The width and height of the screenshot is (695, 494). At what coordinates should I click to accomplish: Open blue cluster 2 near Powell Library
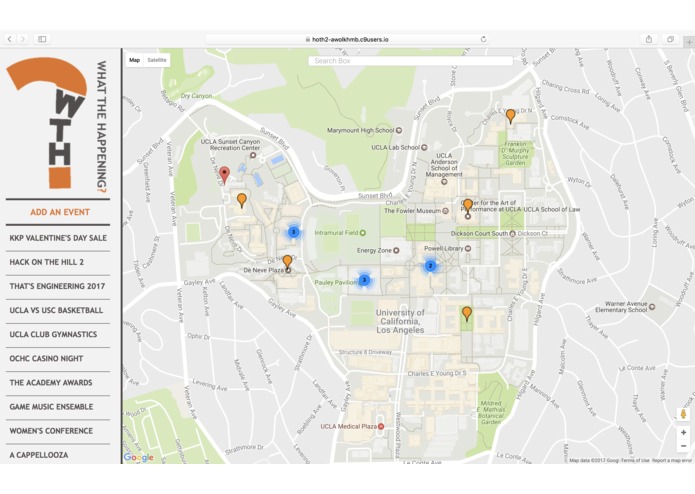tap(430, 266)
